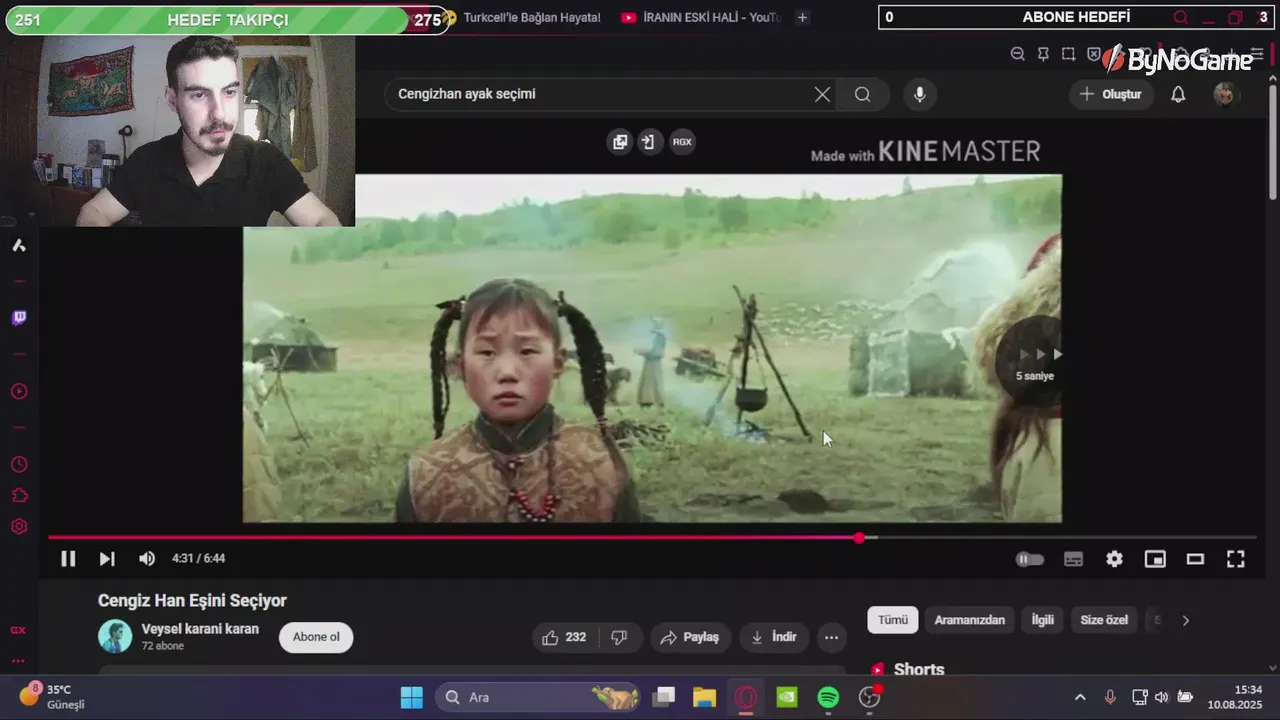
Task: Toggle subtitles with the captions button
Action: point(1073,559)
